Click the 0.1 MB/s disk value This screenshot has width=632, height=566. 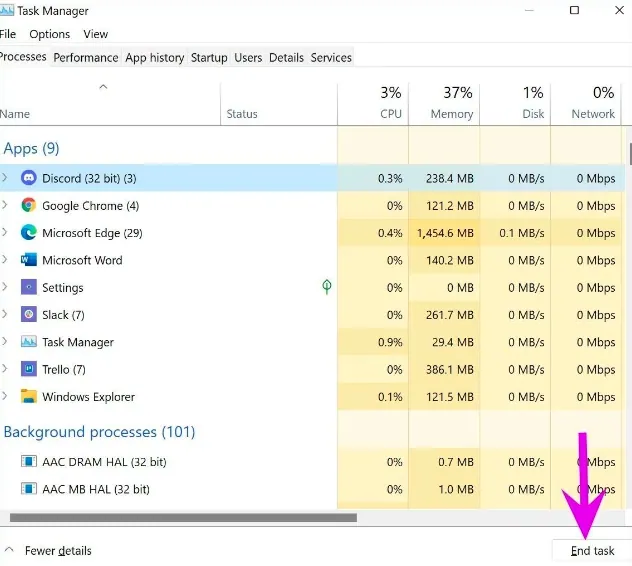[x=522, y=233]
